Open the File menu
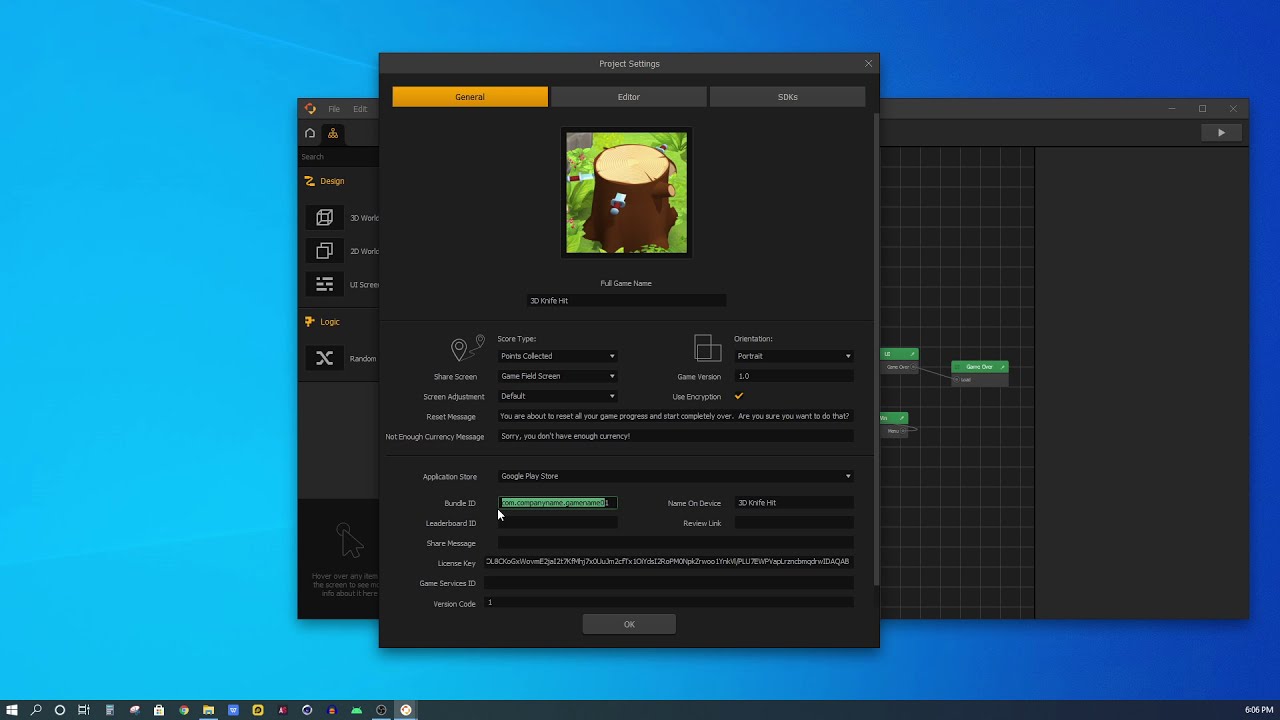The height and width of the screenshot is (720, 1280). 334,109
